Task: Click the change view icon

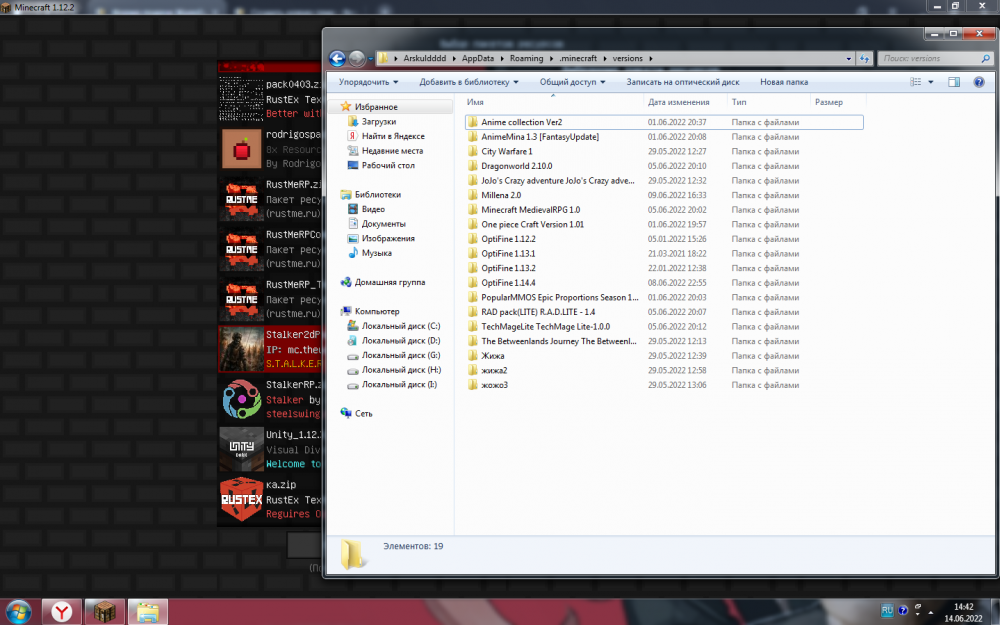Action: click(916, 82)
